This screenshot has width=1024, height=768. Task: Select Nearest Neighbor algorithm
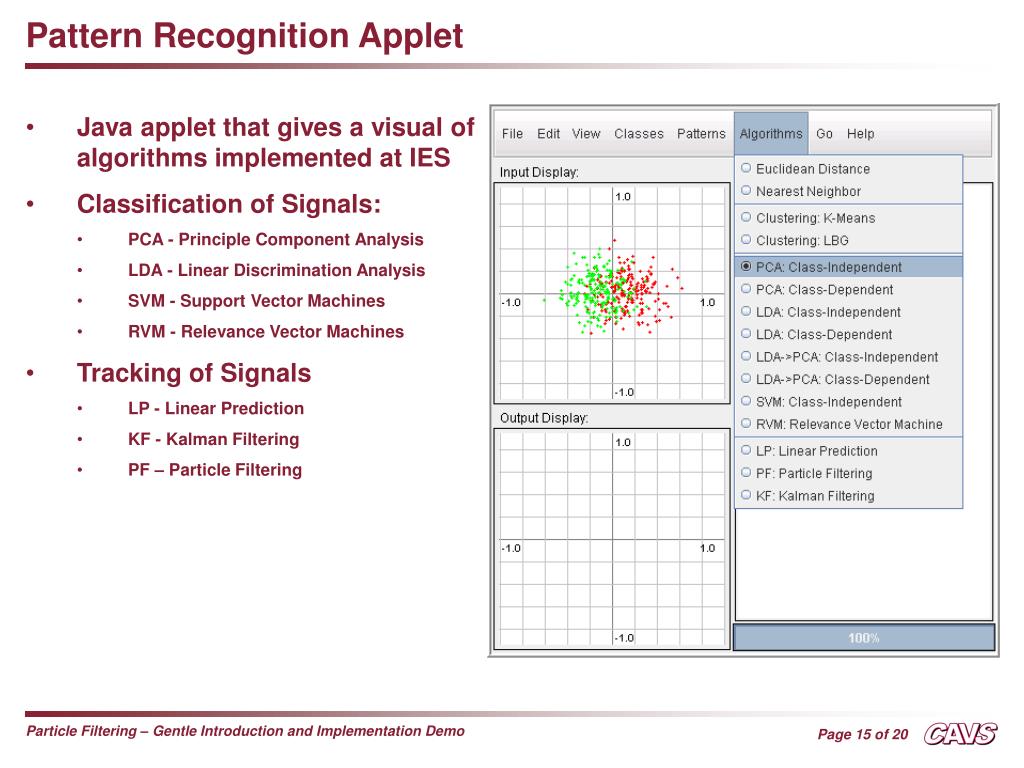click(848, 191)
